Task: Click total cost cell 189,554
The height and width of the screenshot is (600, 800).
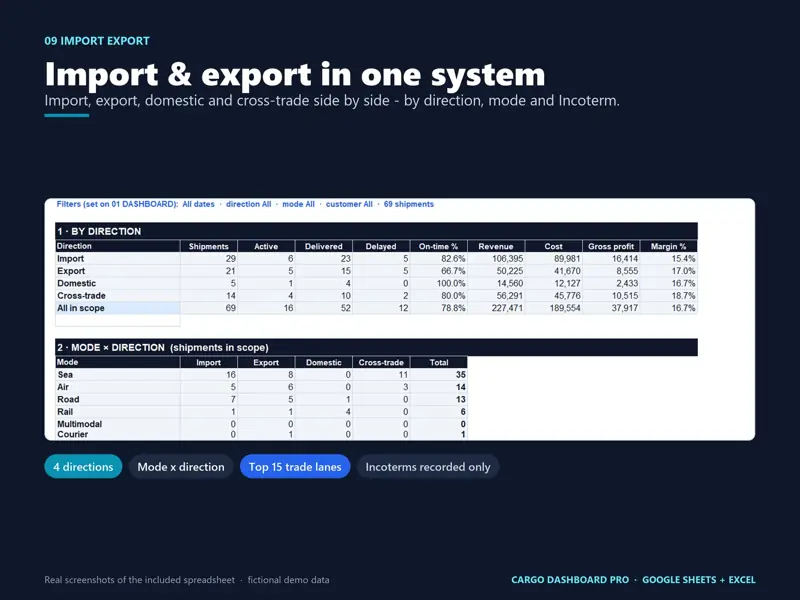Action: [x=553, y=308]
